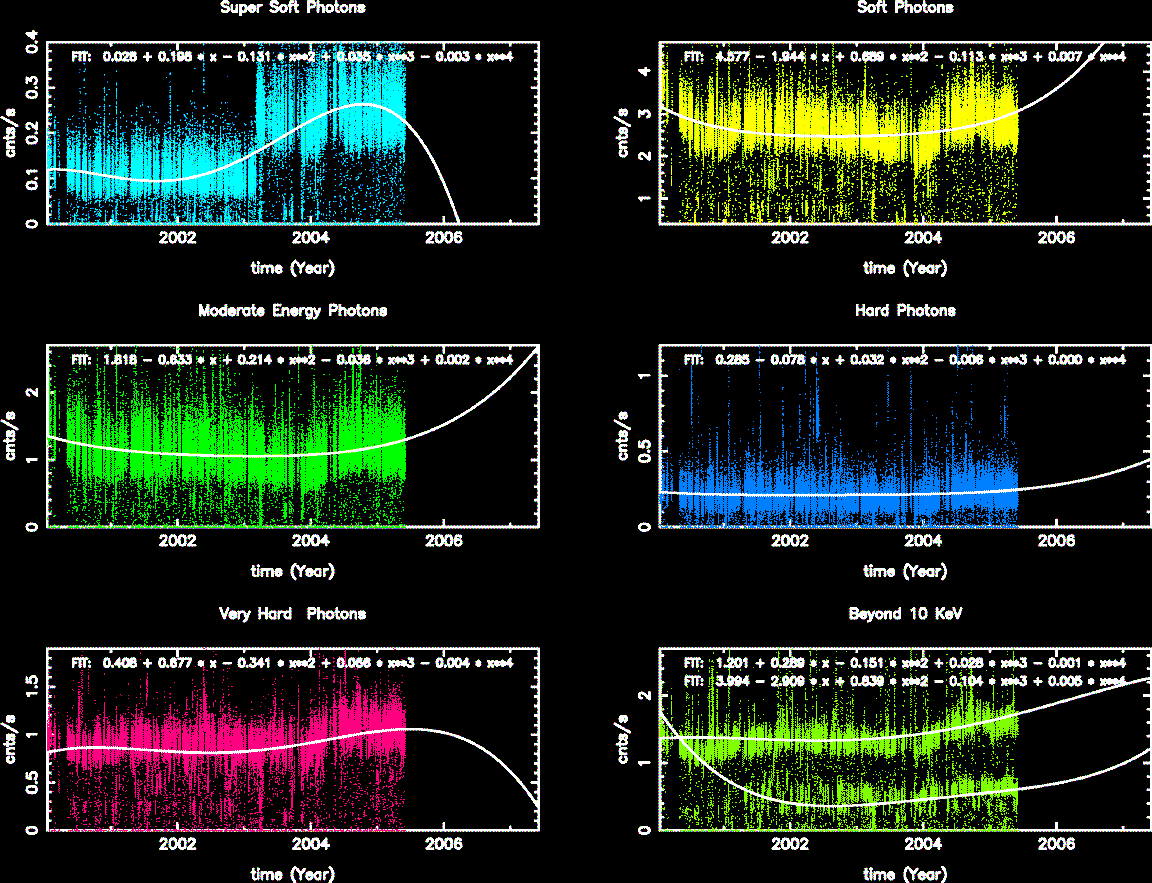Viewport: 1152px width, 883px height.
Task: Click the 2006 tick label under Super Soft Photons
Action: (x=443, y=238)
